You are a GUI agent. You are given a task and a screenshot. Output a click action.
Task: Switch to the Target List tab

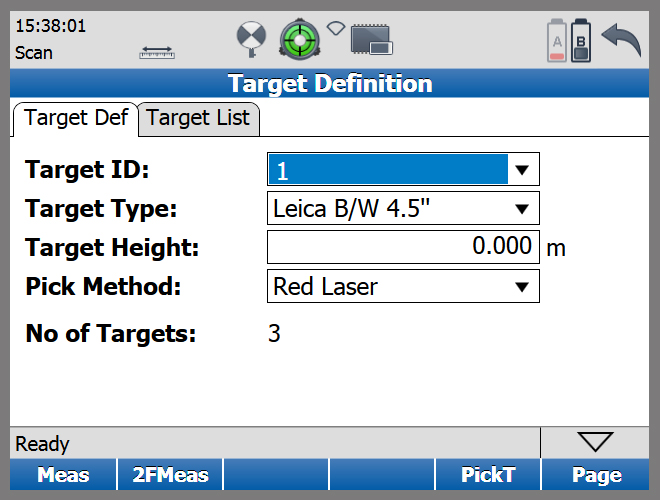(198, 118)
